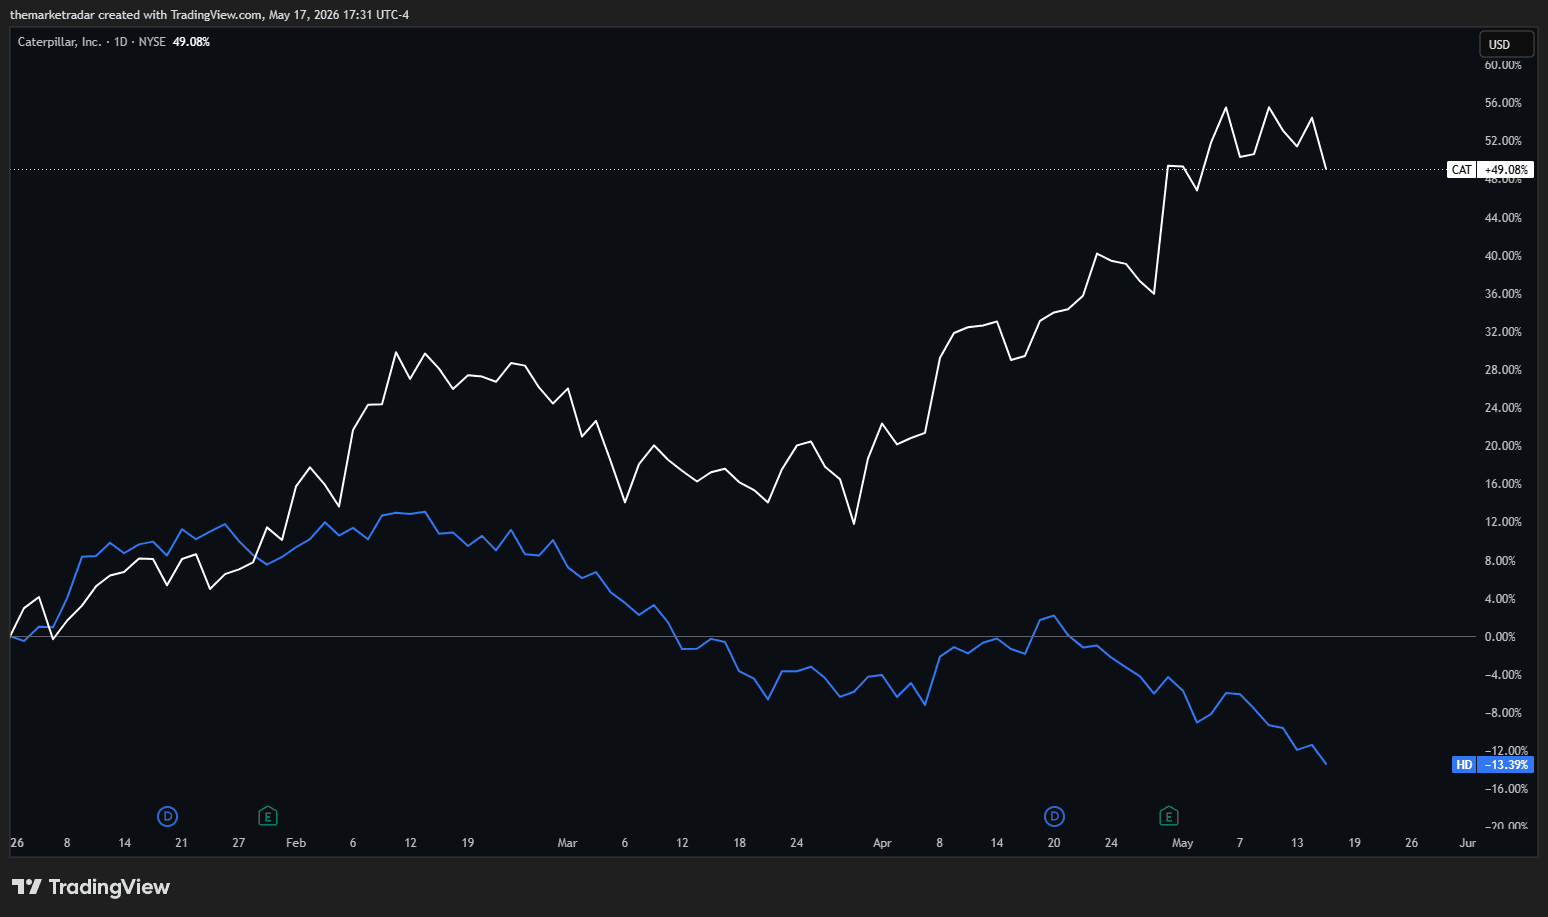Select the HD symbol tag on the price scale
Image resolution: width=1548 pixels, height=917 pixels.
pyautogui.click(x=1464, y=765)
